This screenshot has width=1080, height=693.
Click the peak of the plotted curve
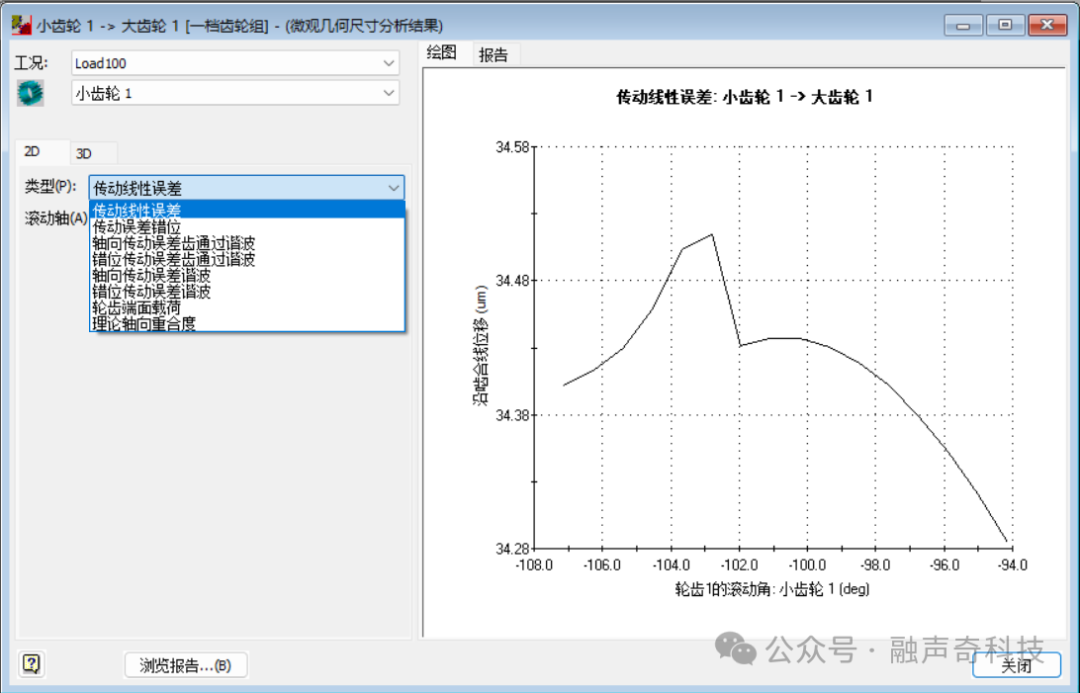click(712, 235)
